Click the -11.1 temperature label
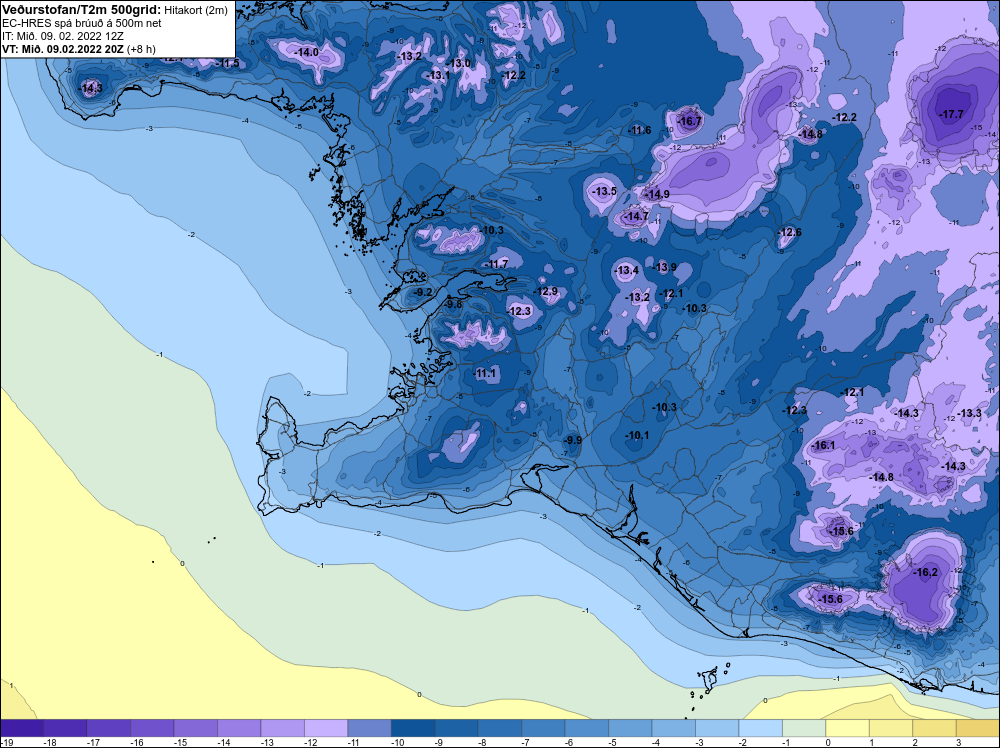Image resolution: width=1000 pixels, height=748 pixels. [485, 373]
